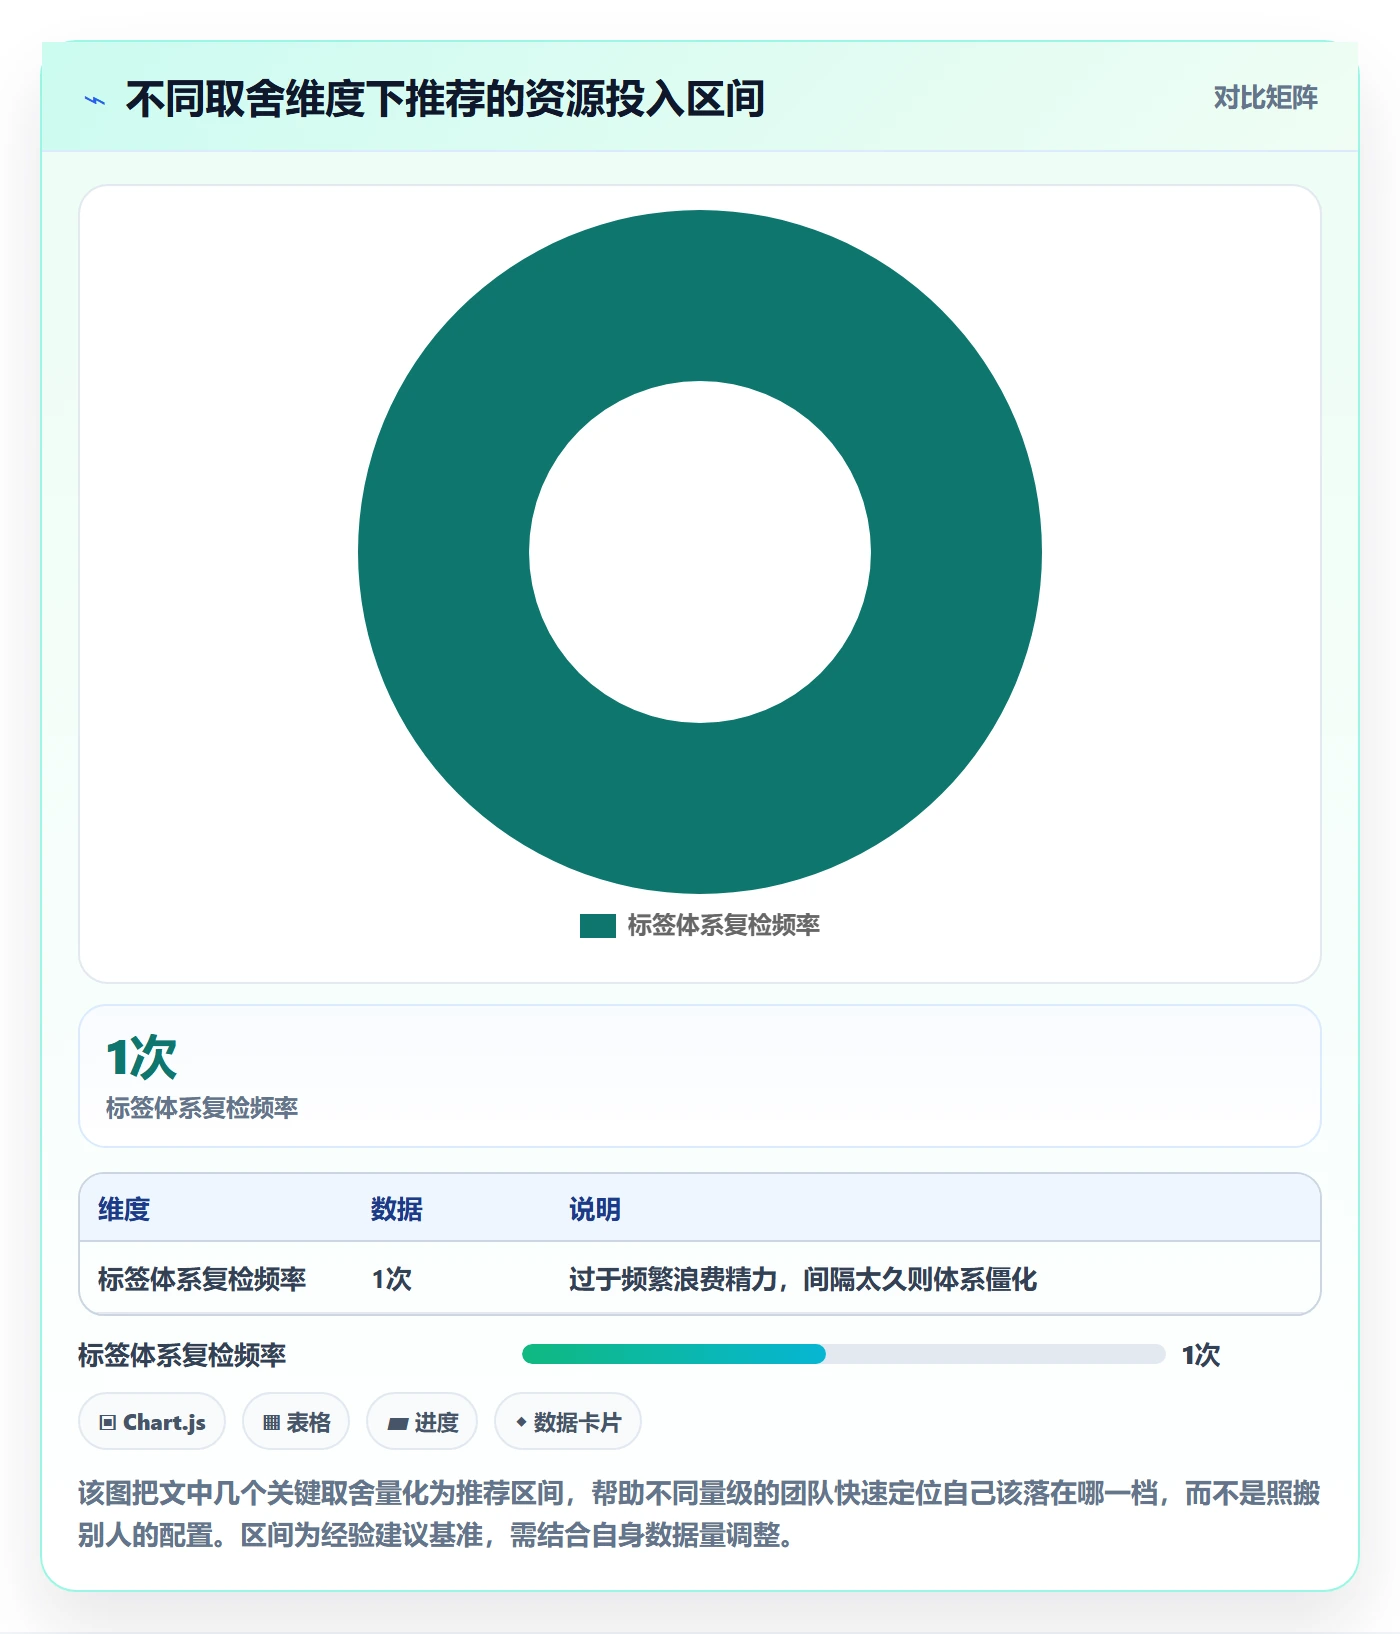Image resolution: width=1400 pixels, height=1634 pixels.
Task: Click the 标签体系复检频率 progress bar
Action: (844, 1354)
